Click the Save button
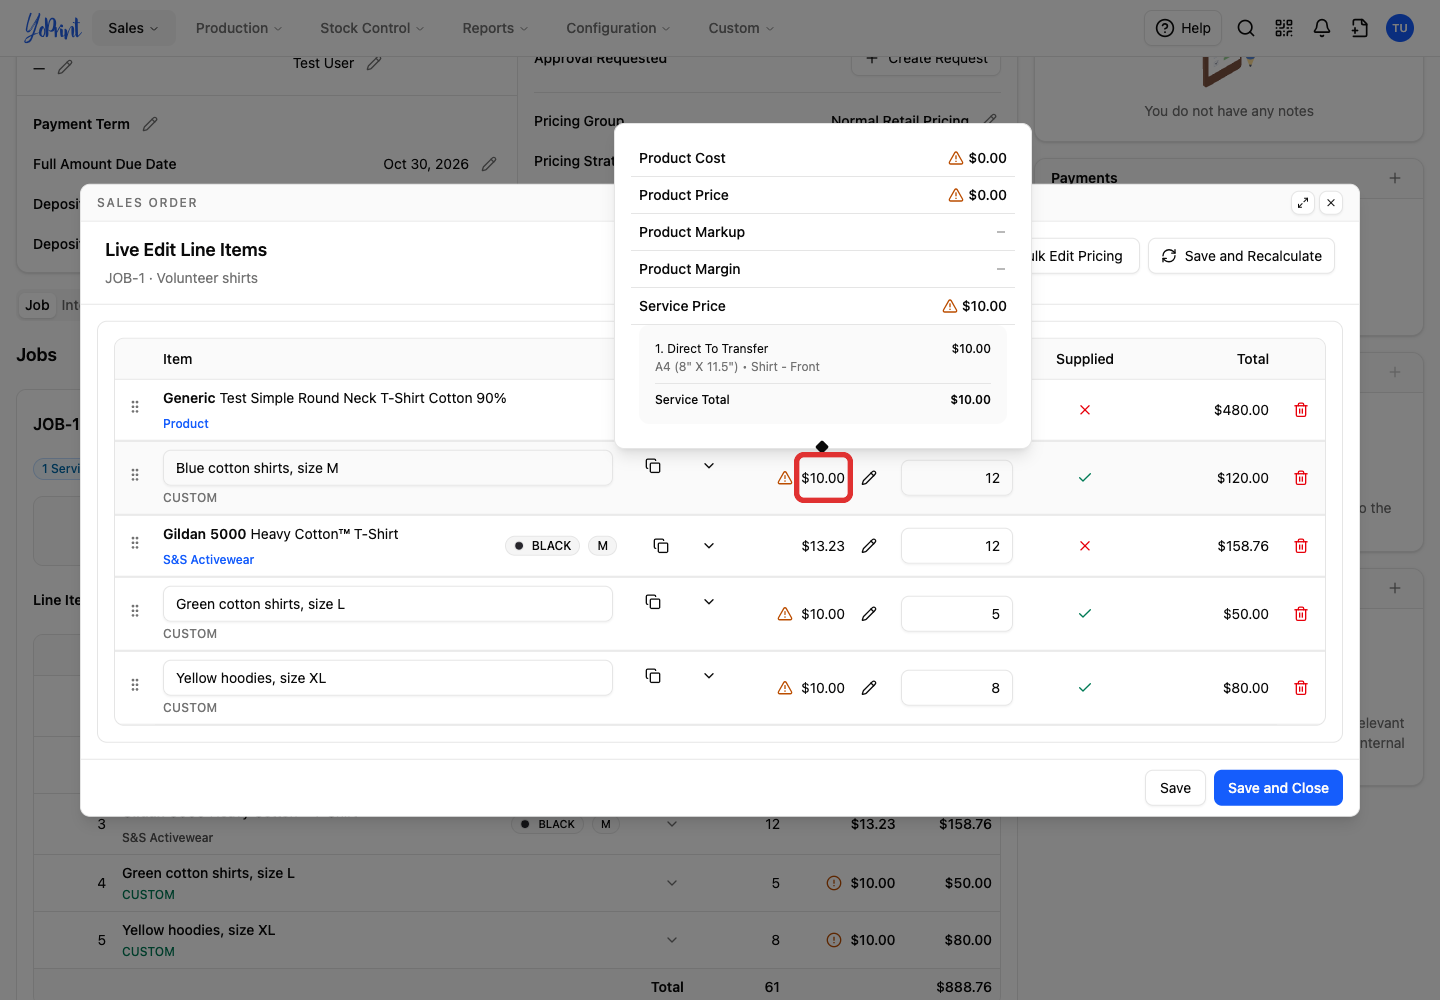Image resolution: width=1440 pixels, height=1000 pixels. [x=1175, y=788]
